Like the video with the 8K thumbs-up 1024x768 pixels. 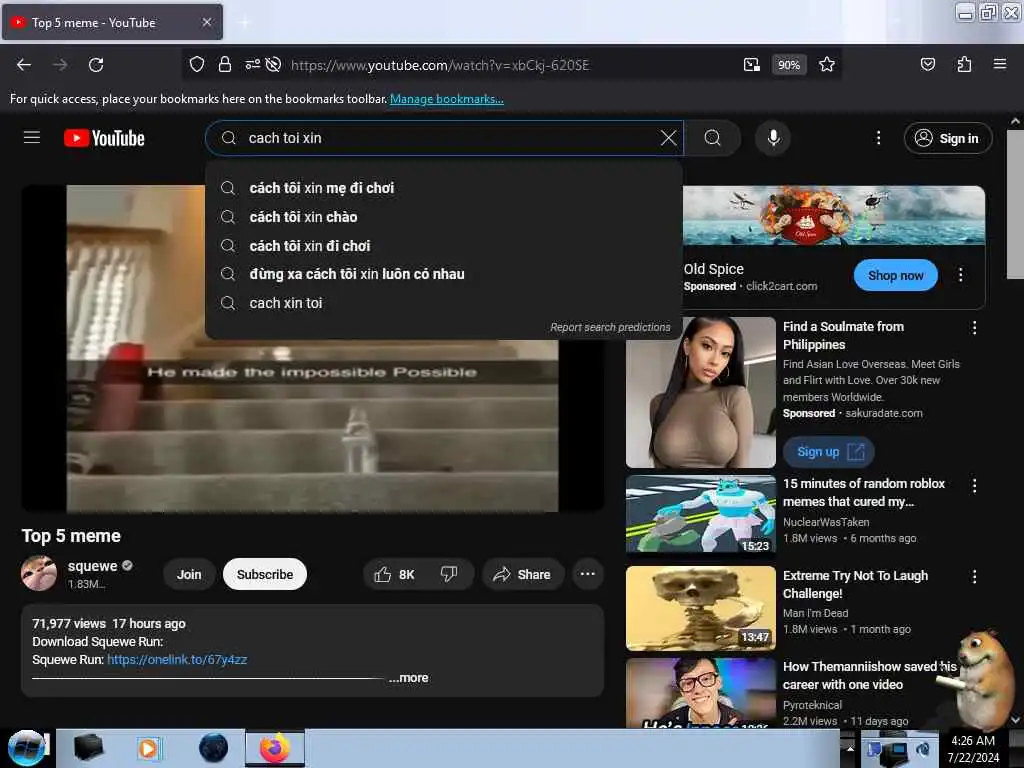[394, 574]
